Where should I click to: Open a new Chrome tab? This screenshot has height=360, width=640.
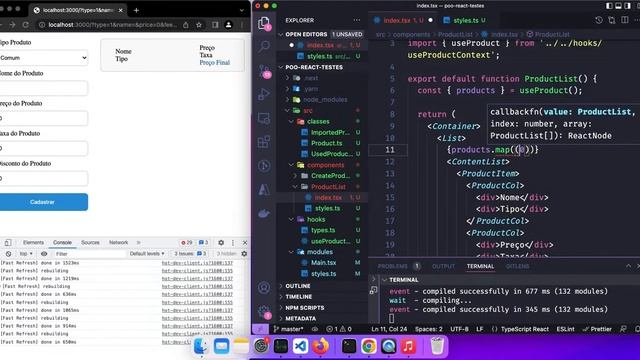pos(136,10)
